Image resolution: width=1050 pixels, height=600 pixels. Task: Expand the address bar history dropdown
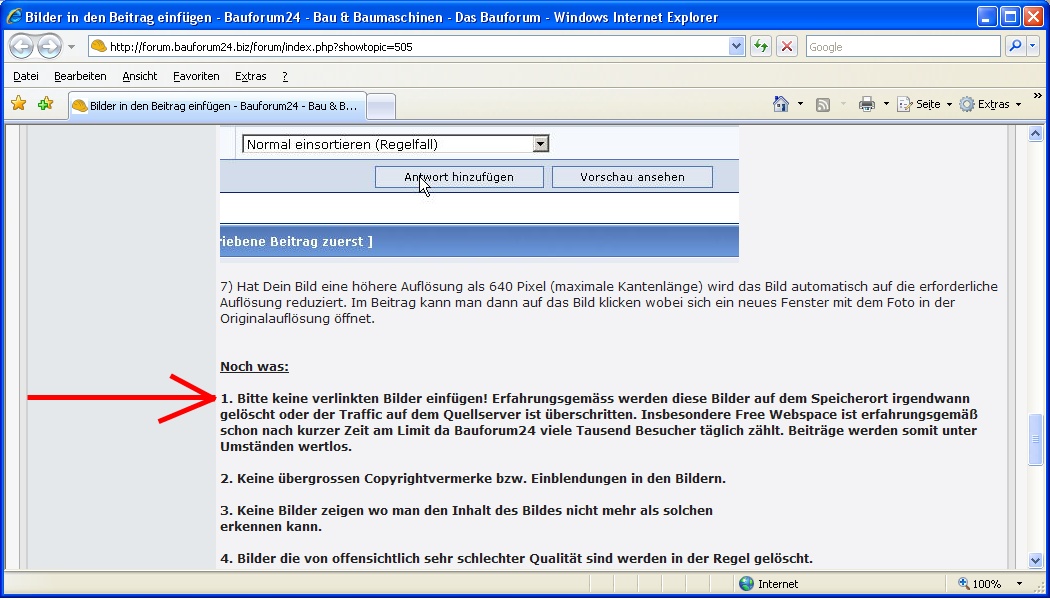pyautogui.click(x=737, y=46)
